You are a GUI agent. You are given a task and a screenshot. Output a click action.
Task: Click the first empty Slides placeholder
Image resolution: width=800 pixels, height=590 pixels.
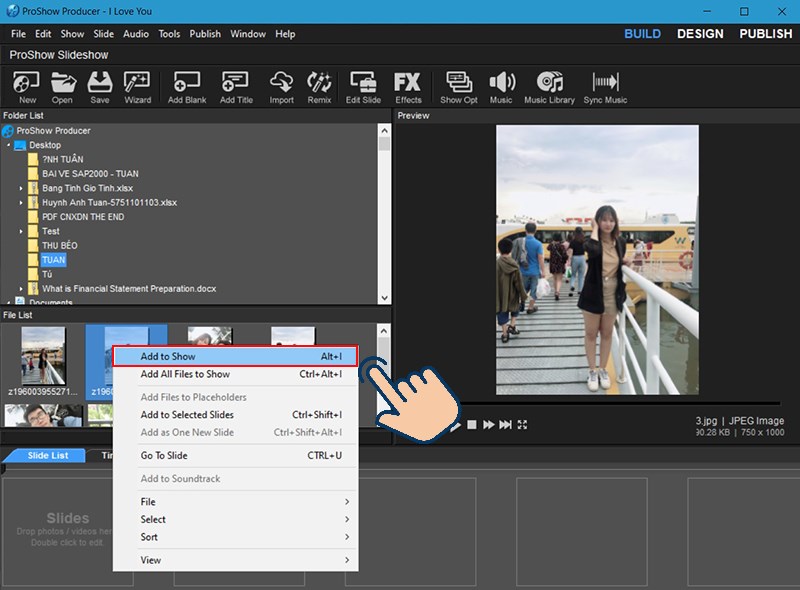(68, 531)
